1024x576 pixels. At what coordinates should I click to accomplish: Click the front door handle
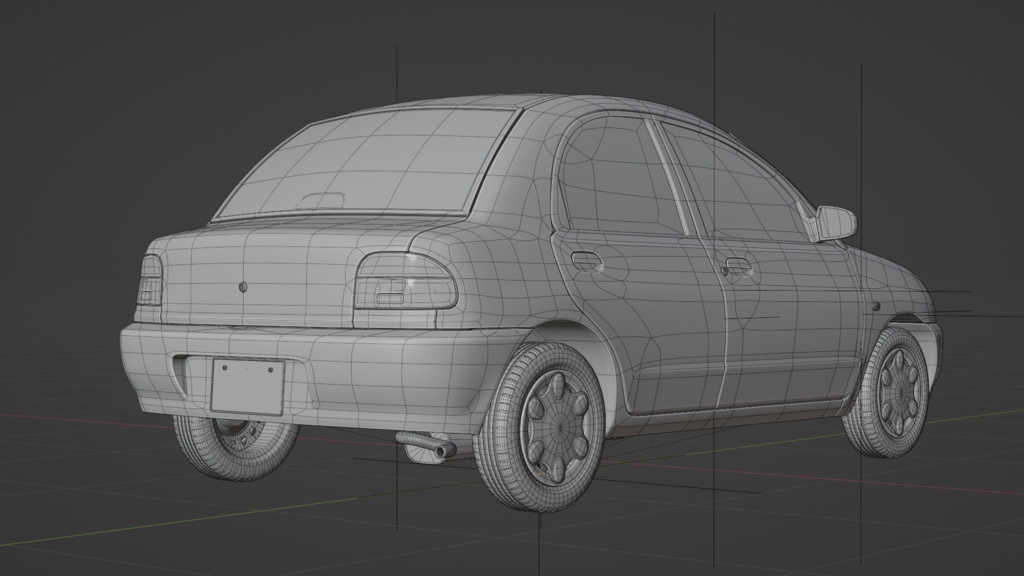[737, 266]
